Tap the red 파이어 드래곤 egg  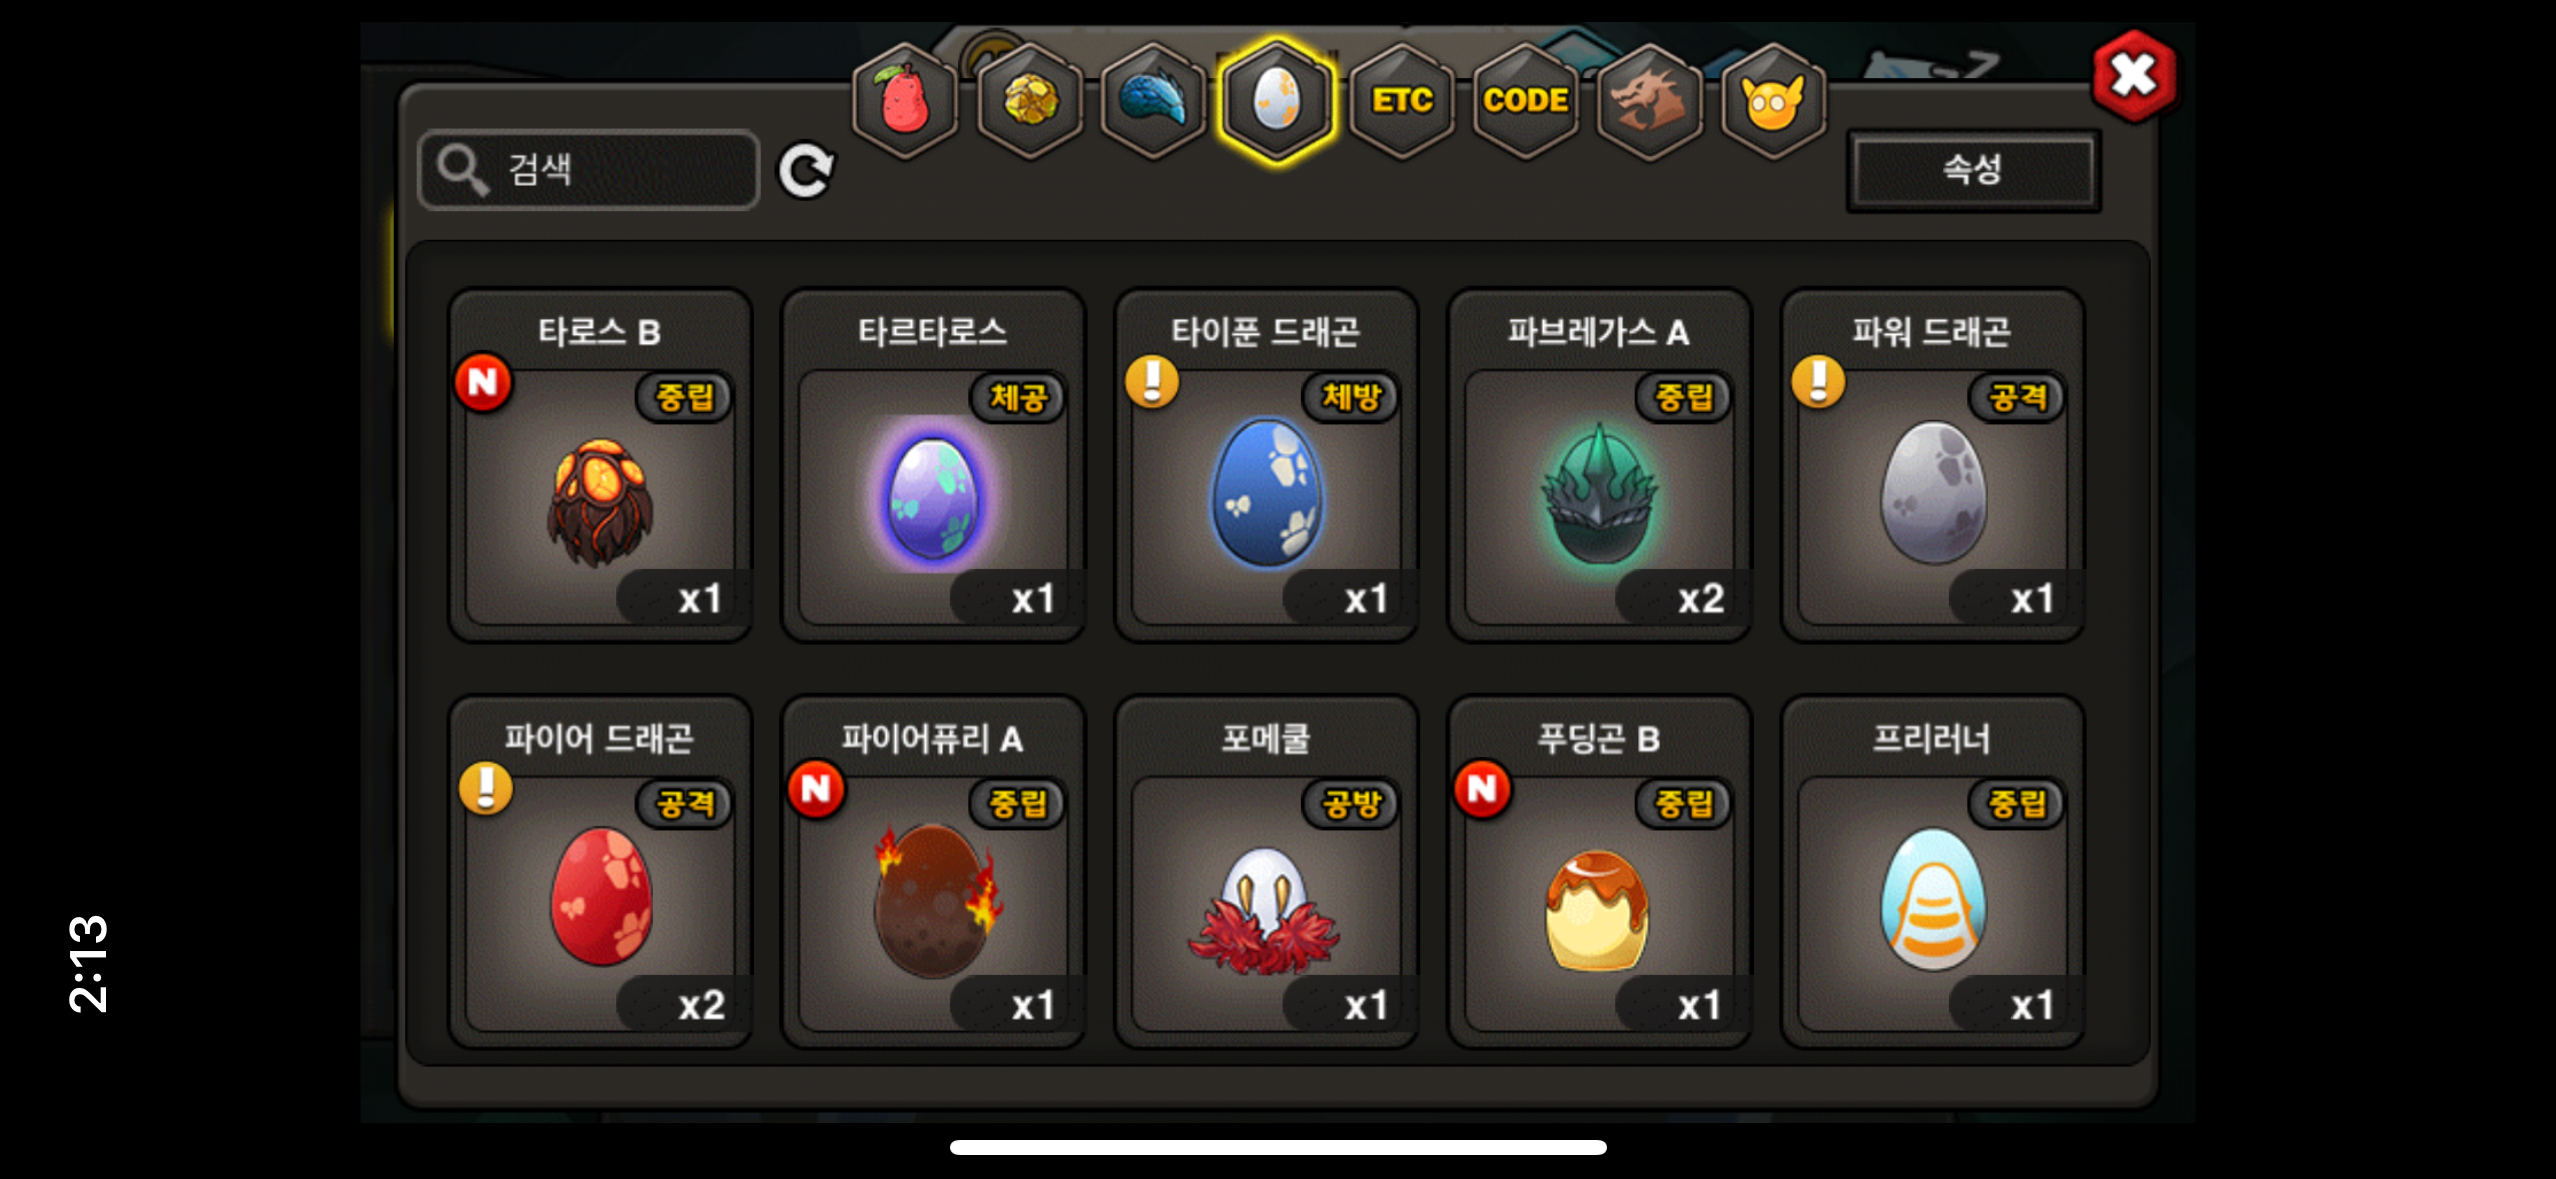point(600,872)
